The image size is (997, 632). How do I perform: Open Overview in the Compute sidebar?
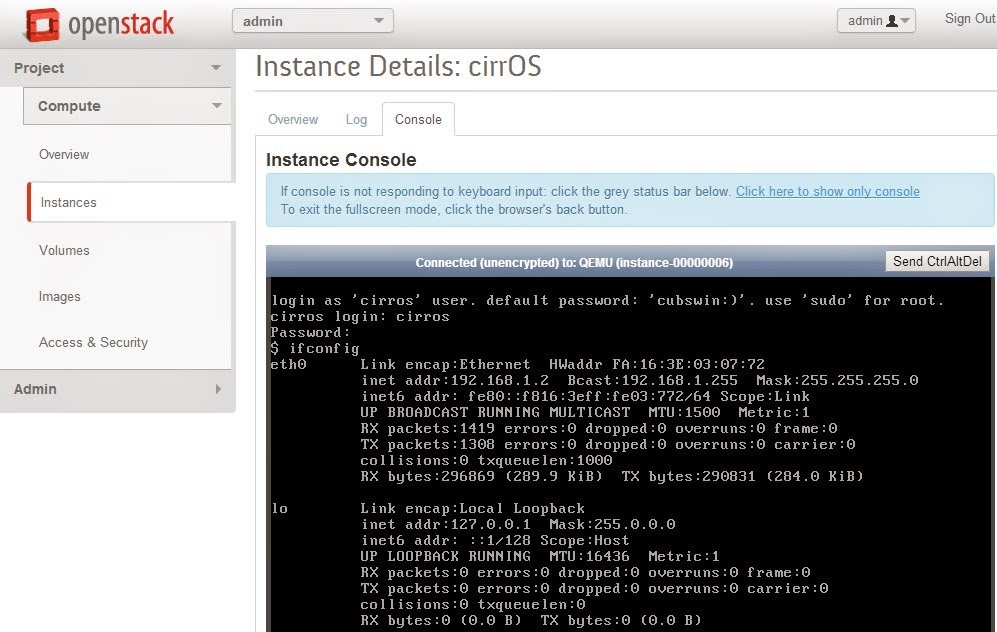click(64, 155)
